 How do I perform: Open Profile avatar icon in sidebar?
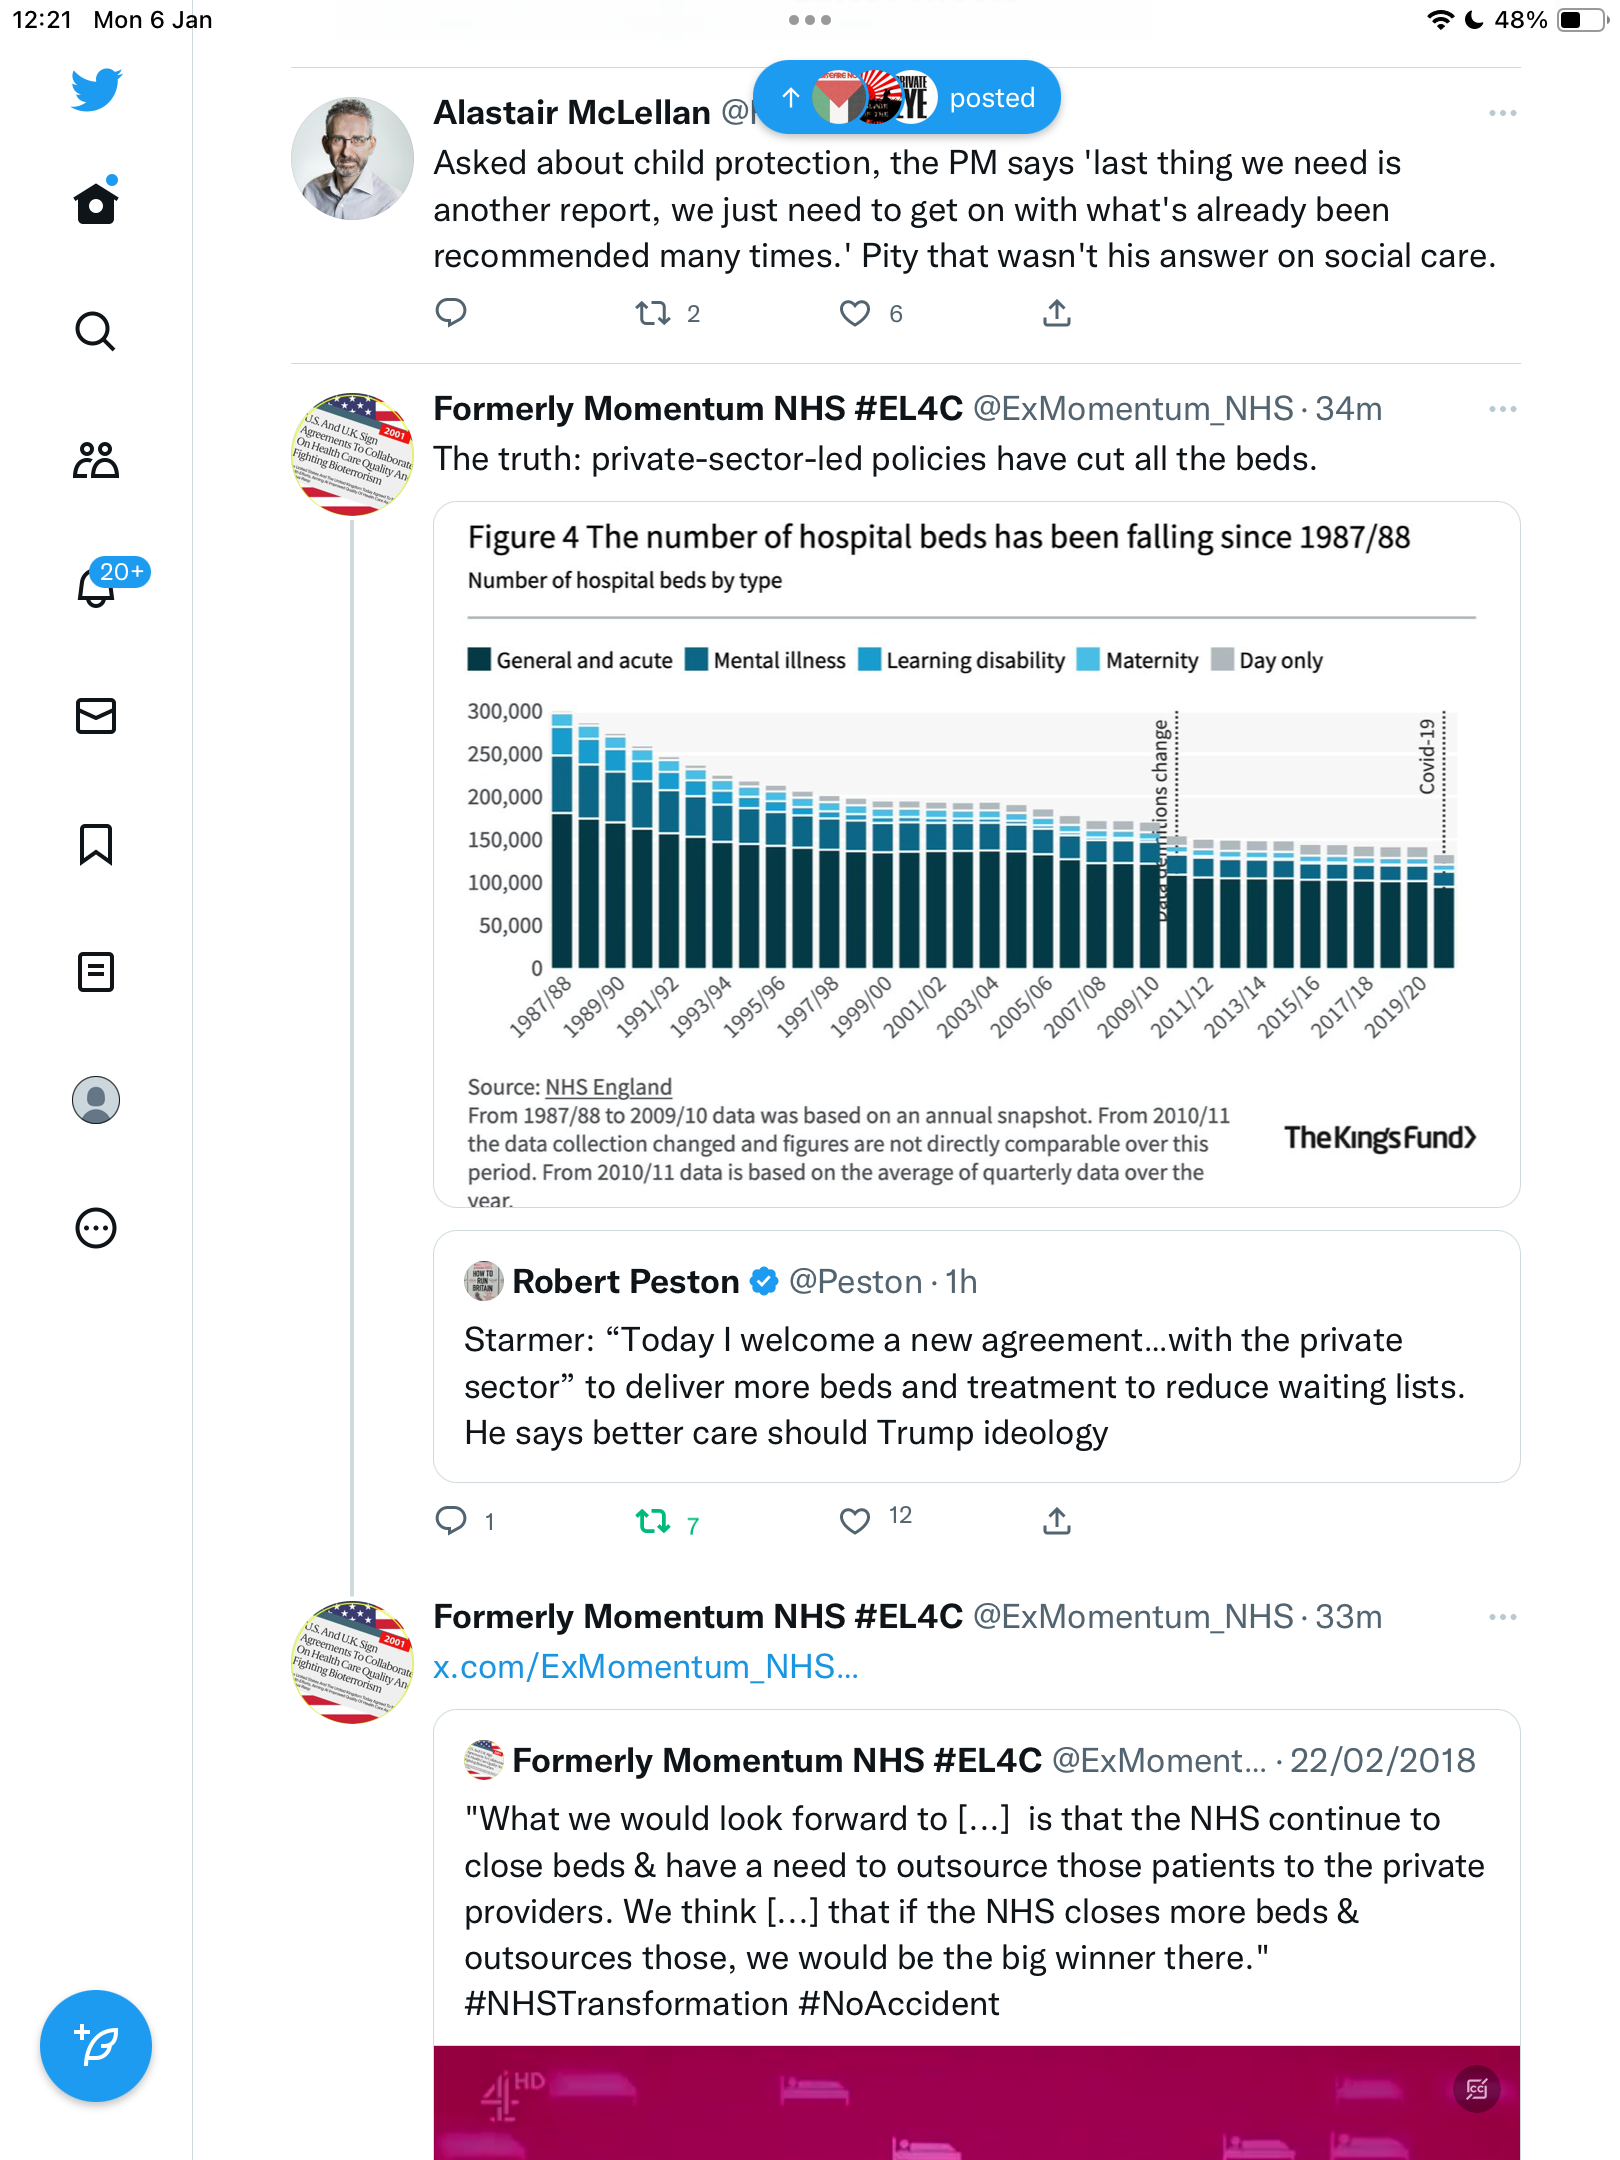point(96,1100)
